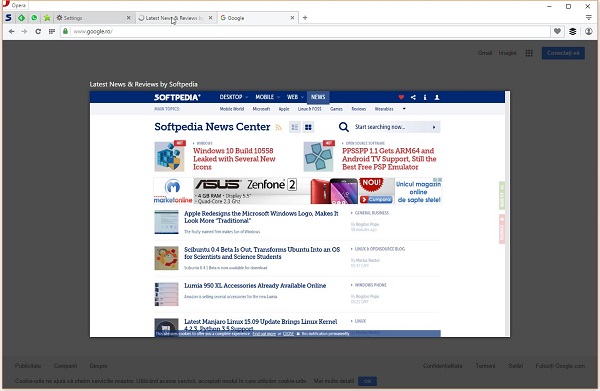This screenshot has width=600, height=391.
Task: Open the Imagini link on Google
Action: (x=507, y=53)
